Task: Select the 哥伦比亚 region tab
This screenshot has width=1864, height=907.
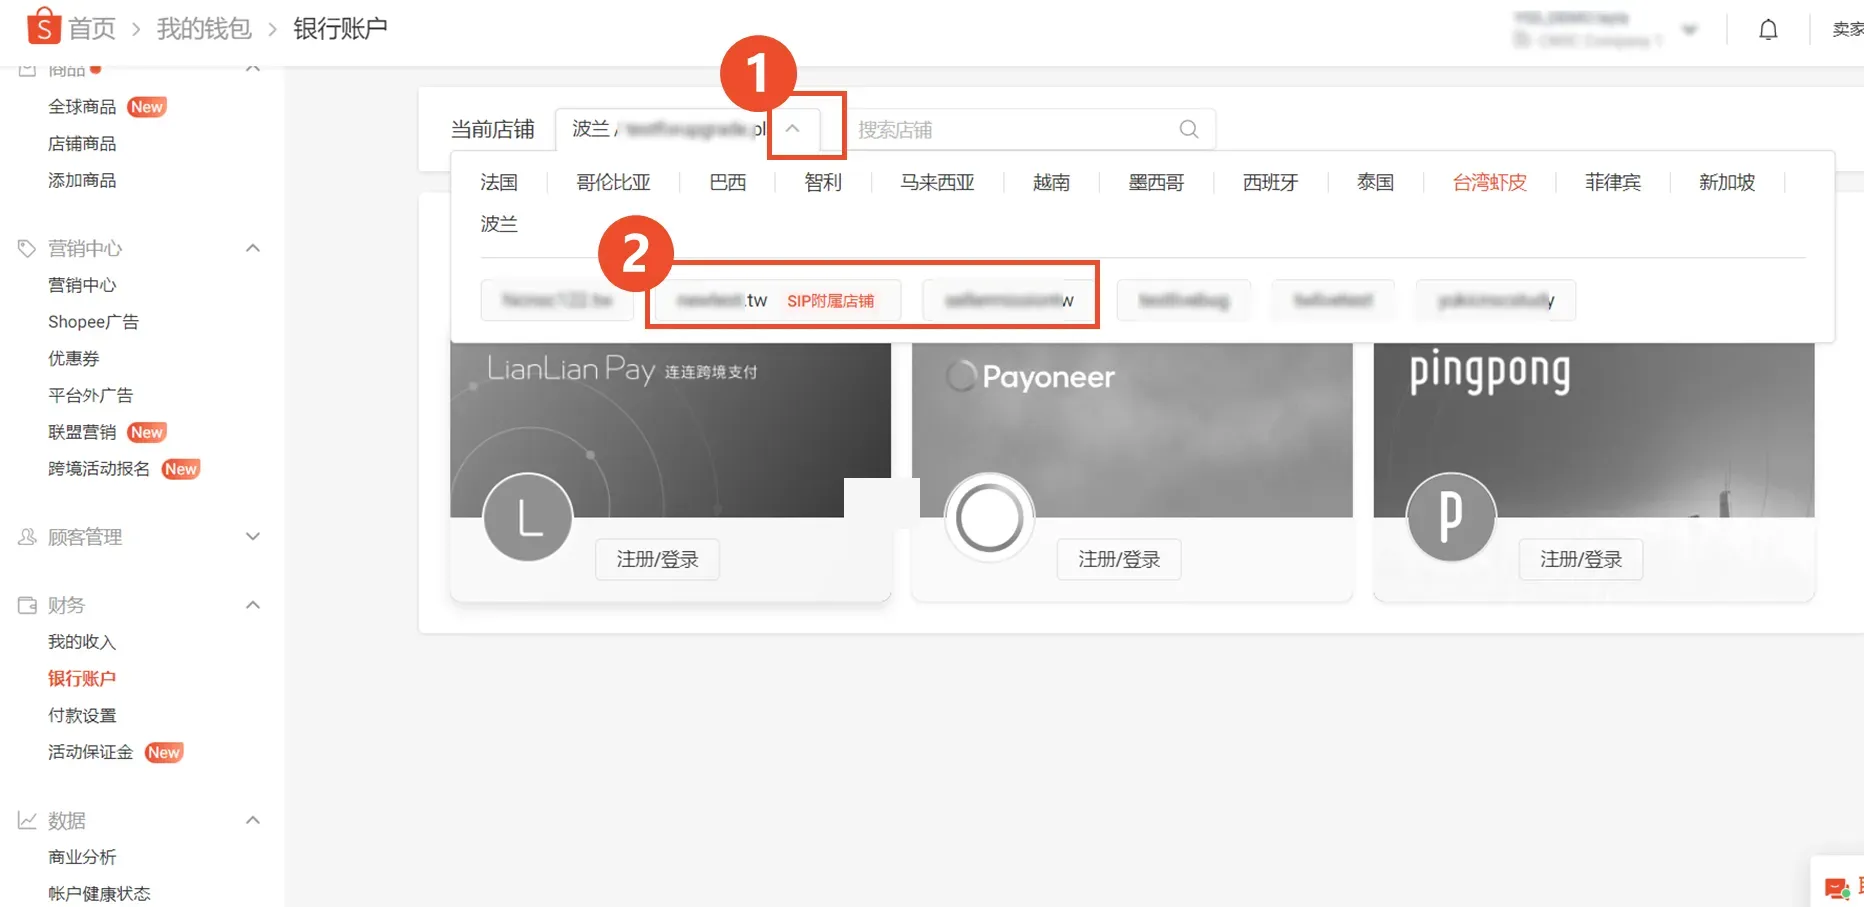Action: pyautogui.click(x=613, y=182)
